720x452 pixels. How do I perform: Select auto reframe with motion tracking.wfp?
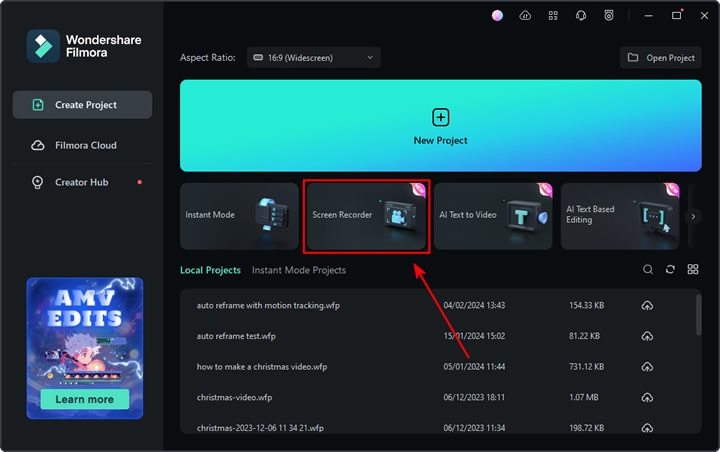[x=268, y=305]
